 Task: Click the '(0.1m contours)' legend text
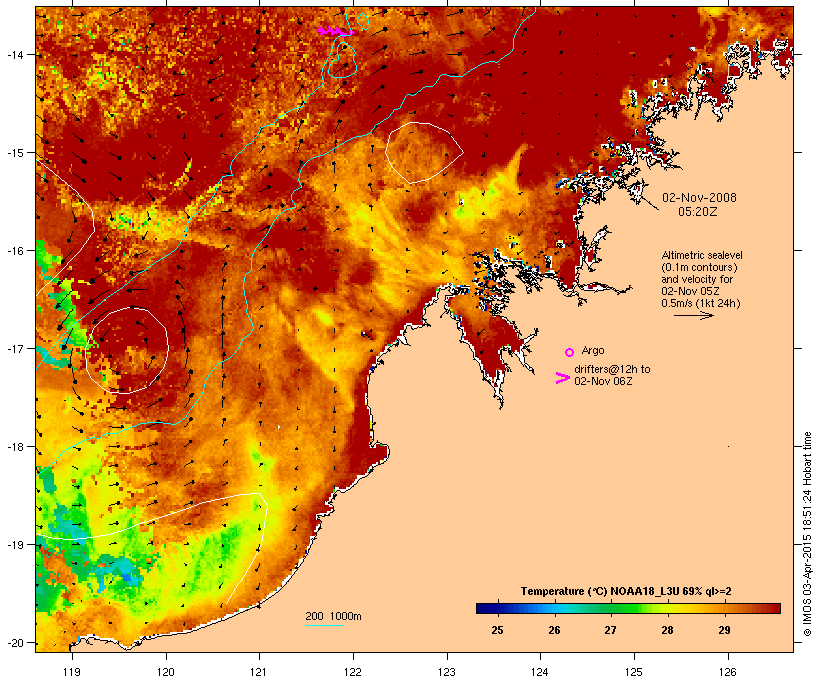[x=699, y=267]
